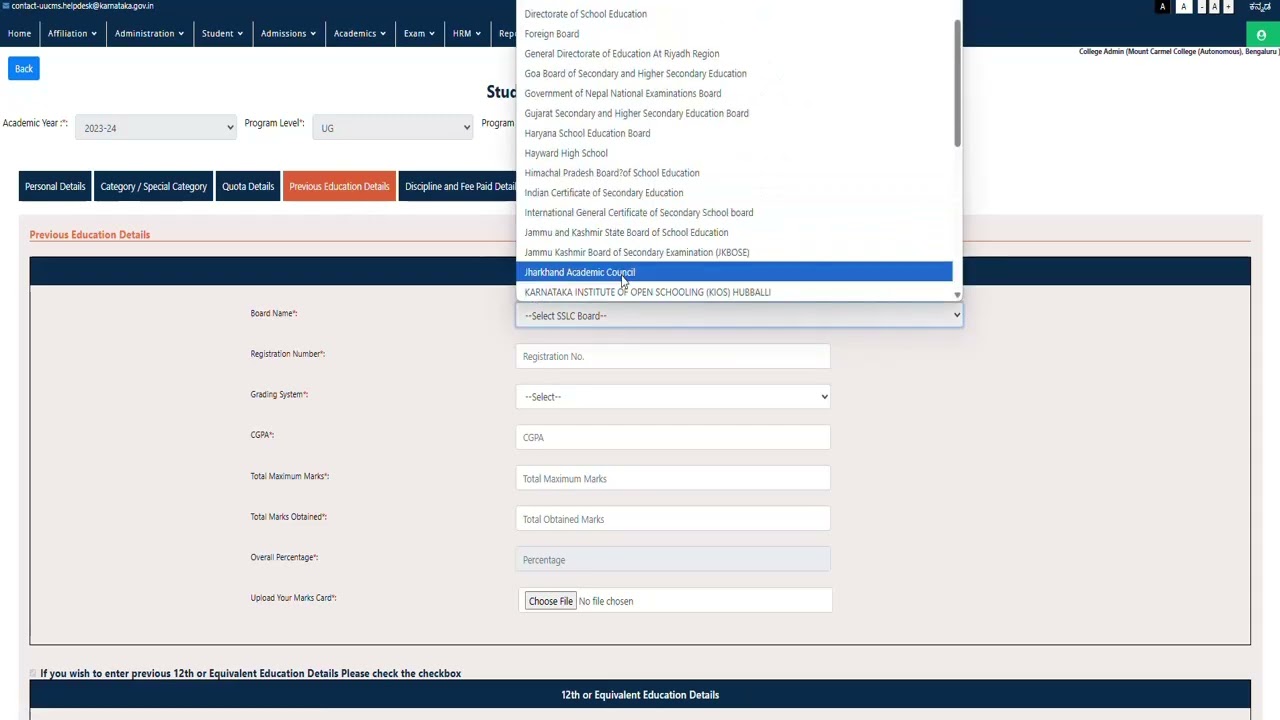Pick General Directorate of Education At Riyadh Region
Image resolution: width=1280 pixels, height=720 pixels.
pos(734,54)
